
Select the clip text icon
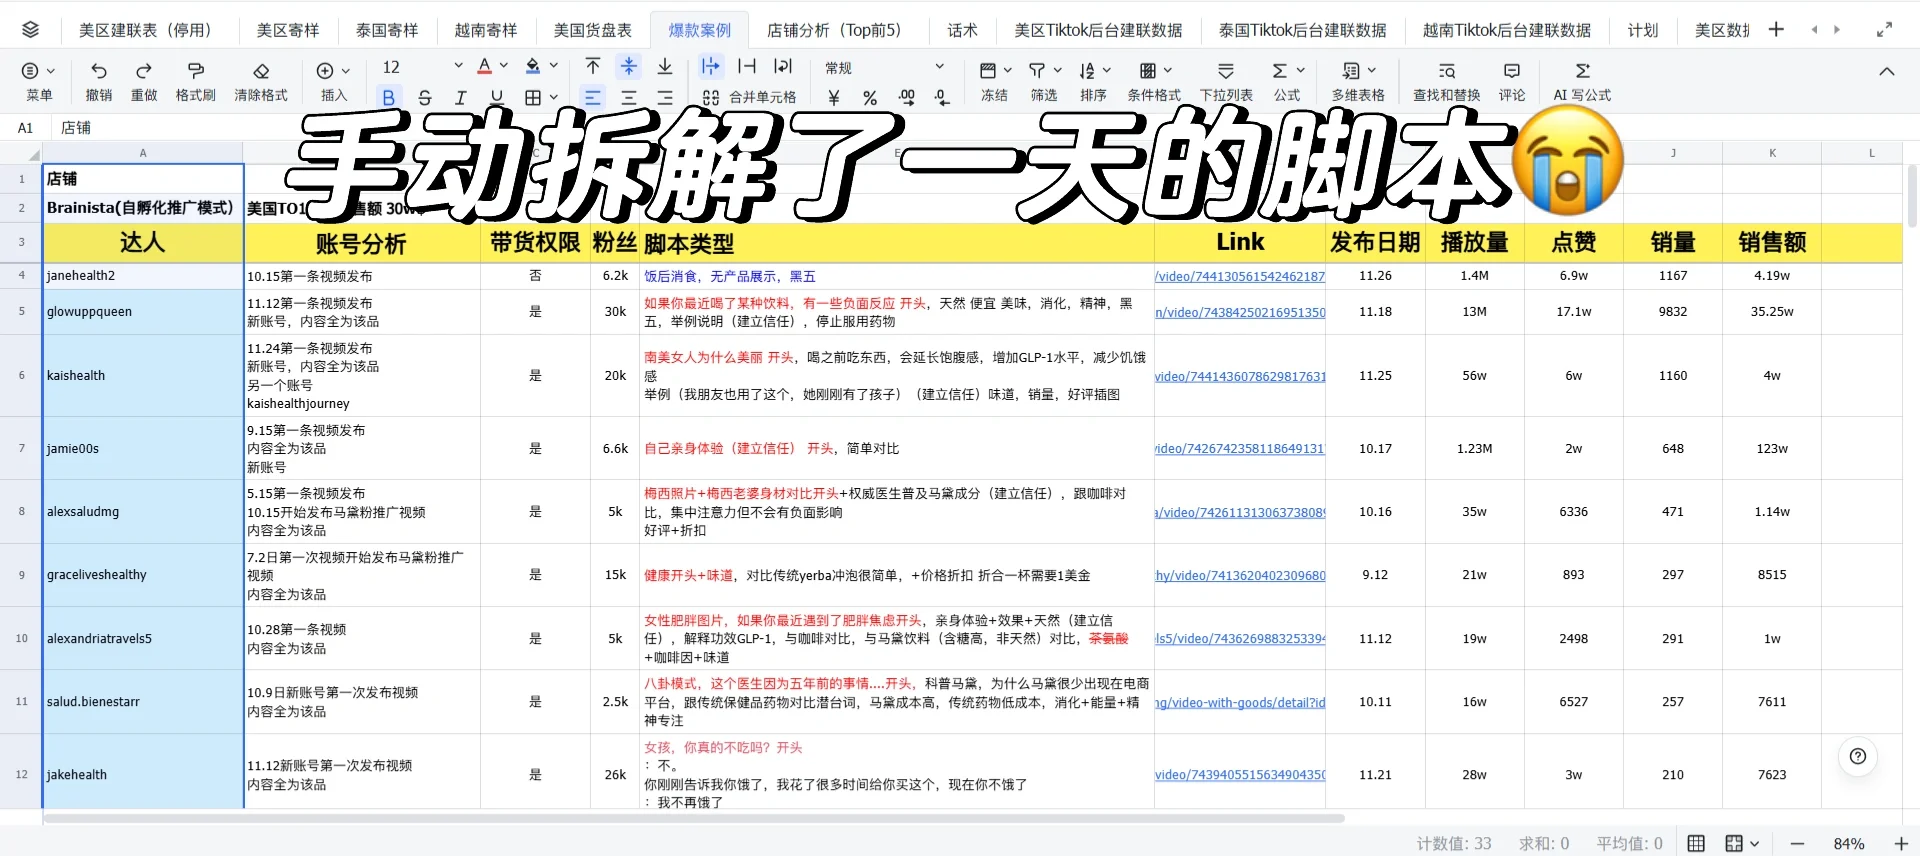point(747,66)
